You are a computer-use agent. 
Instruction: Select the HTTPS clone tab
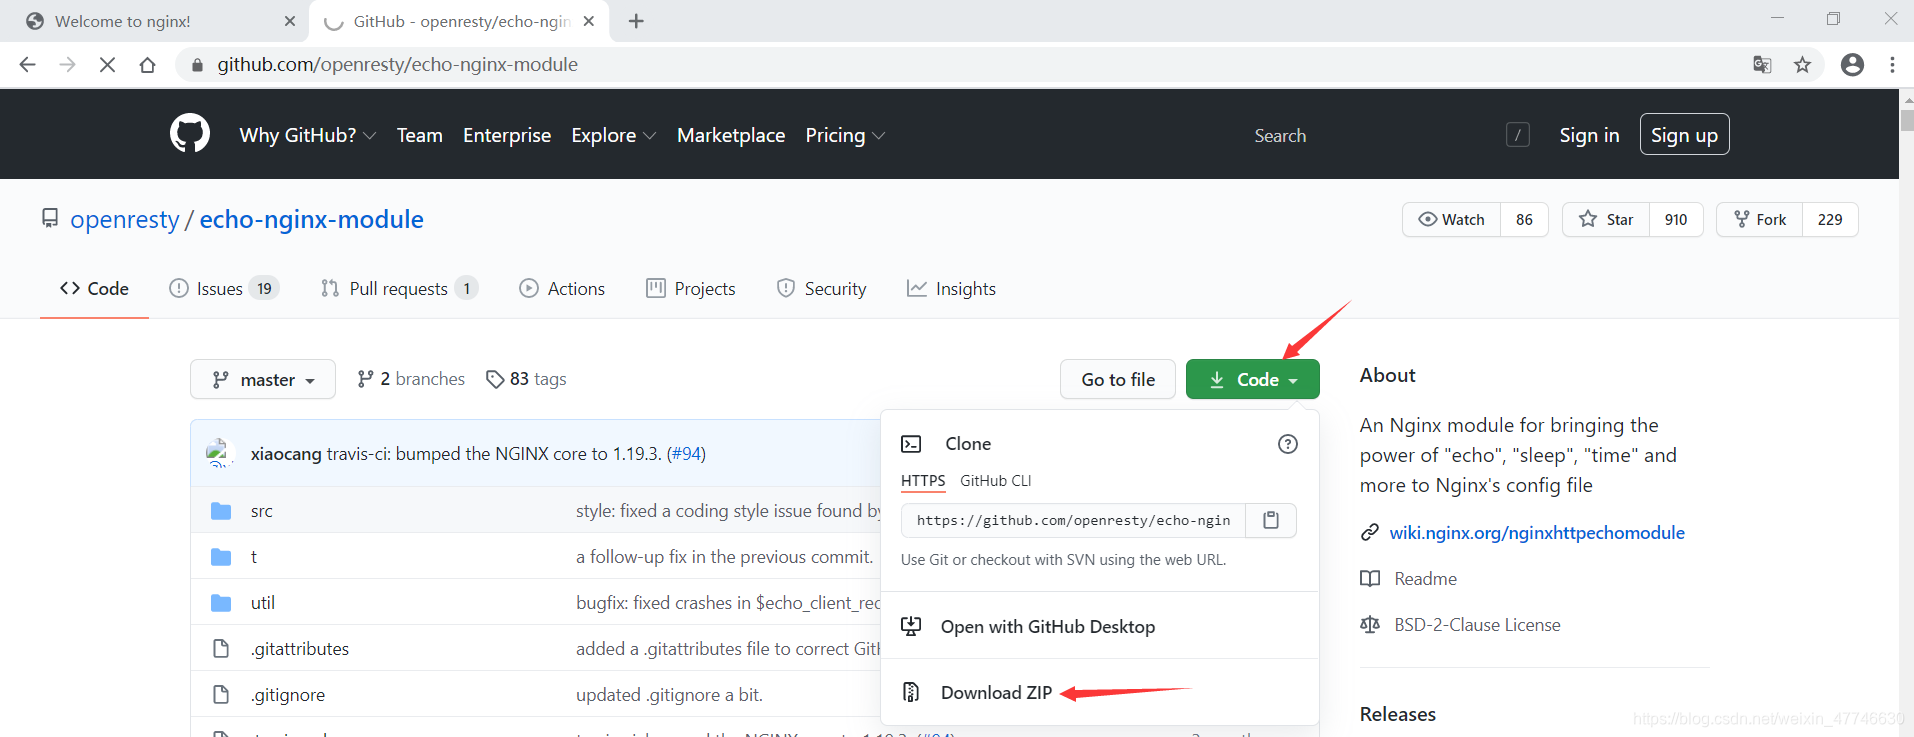click(923, 481)
